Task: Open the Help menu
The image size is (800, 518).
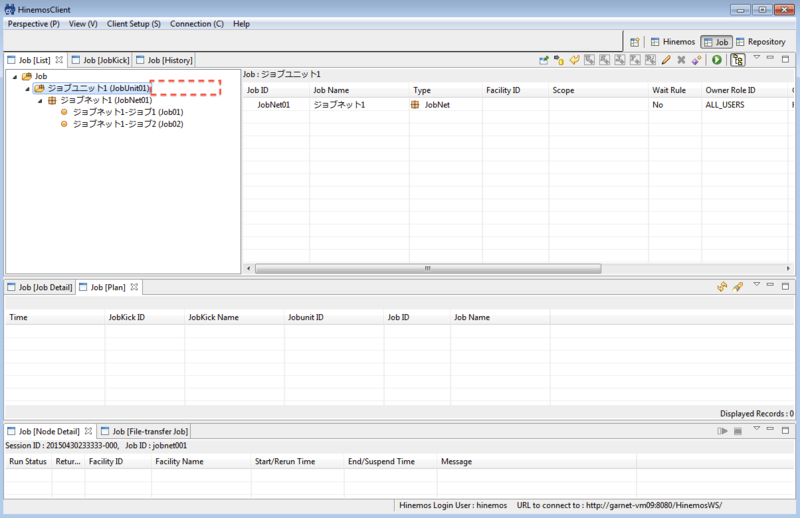Action: [241, 24]
